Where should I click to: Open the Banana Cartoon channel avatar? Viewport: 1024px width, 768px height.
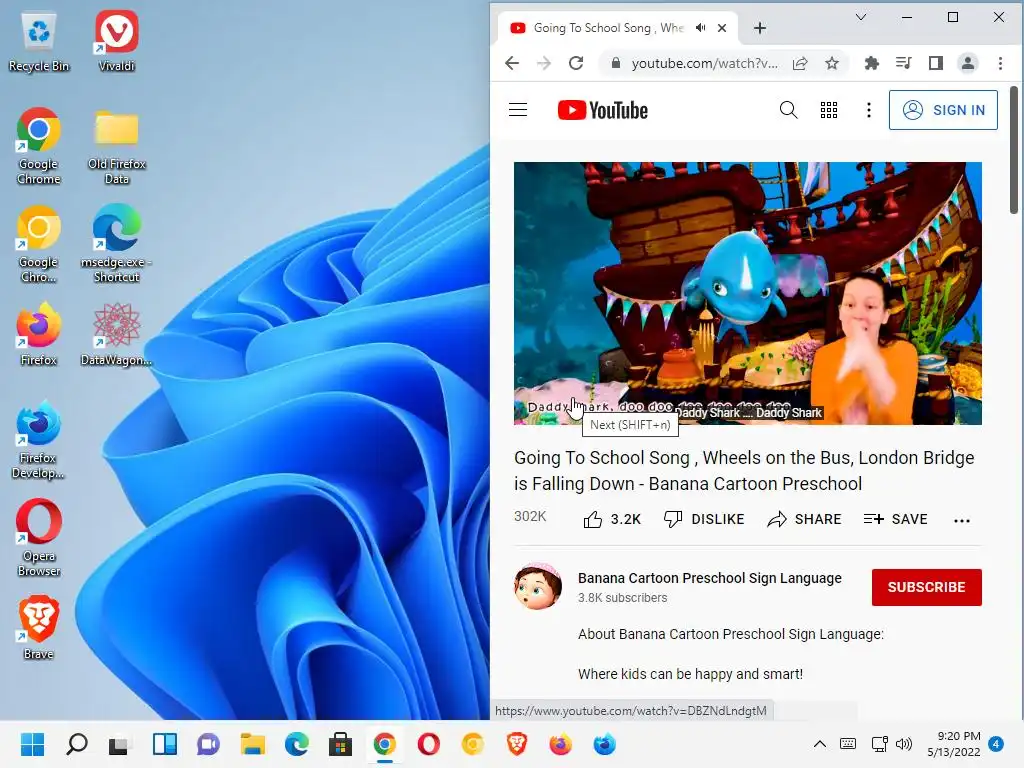tap(538, 586)
